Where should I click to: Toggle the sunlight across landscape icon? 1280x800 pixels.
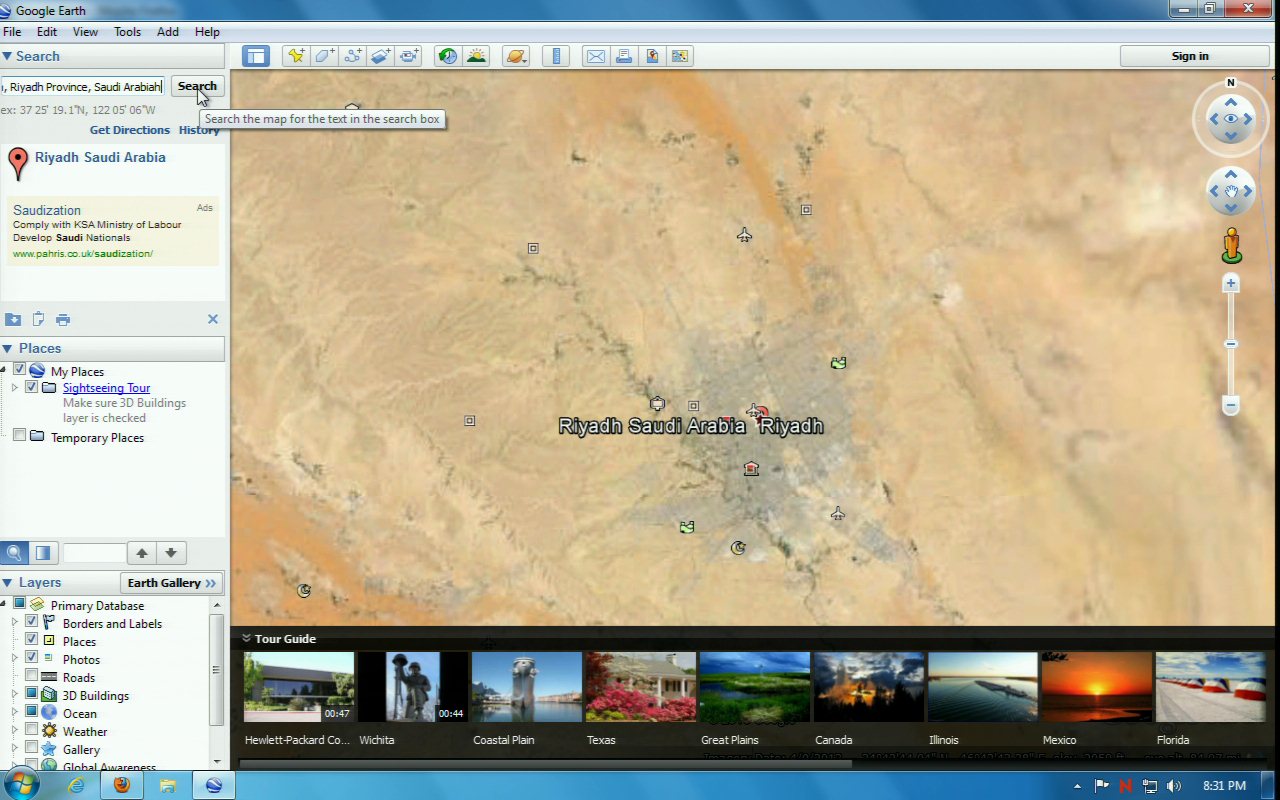tap(476, 56)
